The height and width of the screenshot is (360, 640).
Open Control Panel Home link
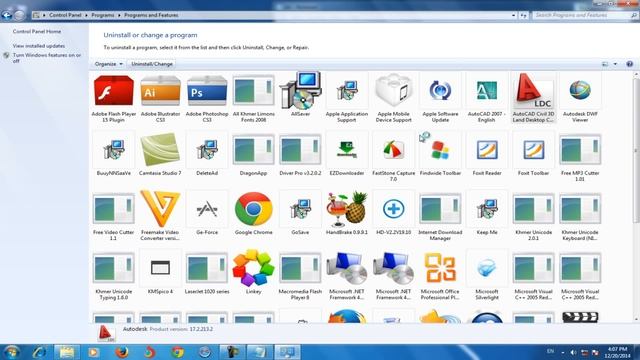click(37, 31)
